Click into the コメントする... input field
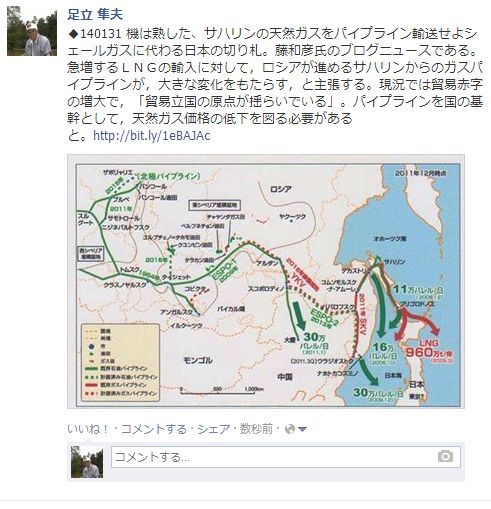Screen dimensions: 491x509 click(286, 457)
